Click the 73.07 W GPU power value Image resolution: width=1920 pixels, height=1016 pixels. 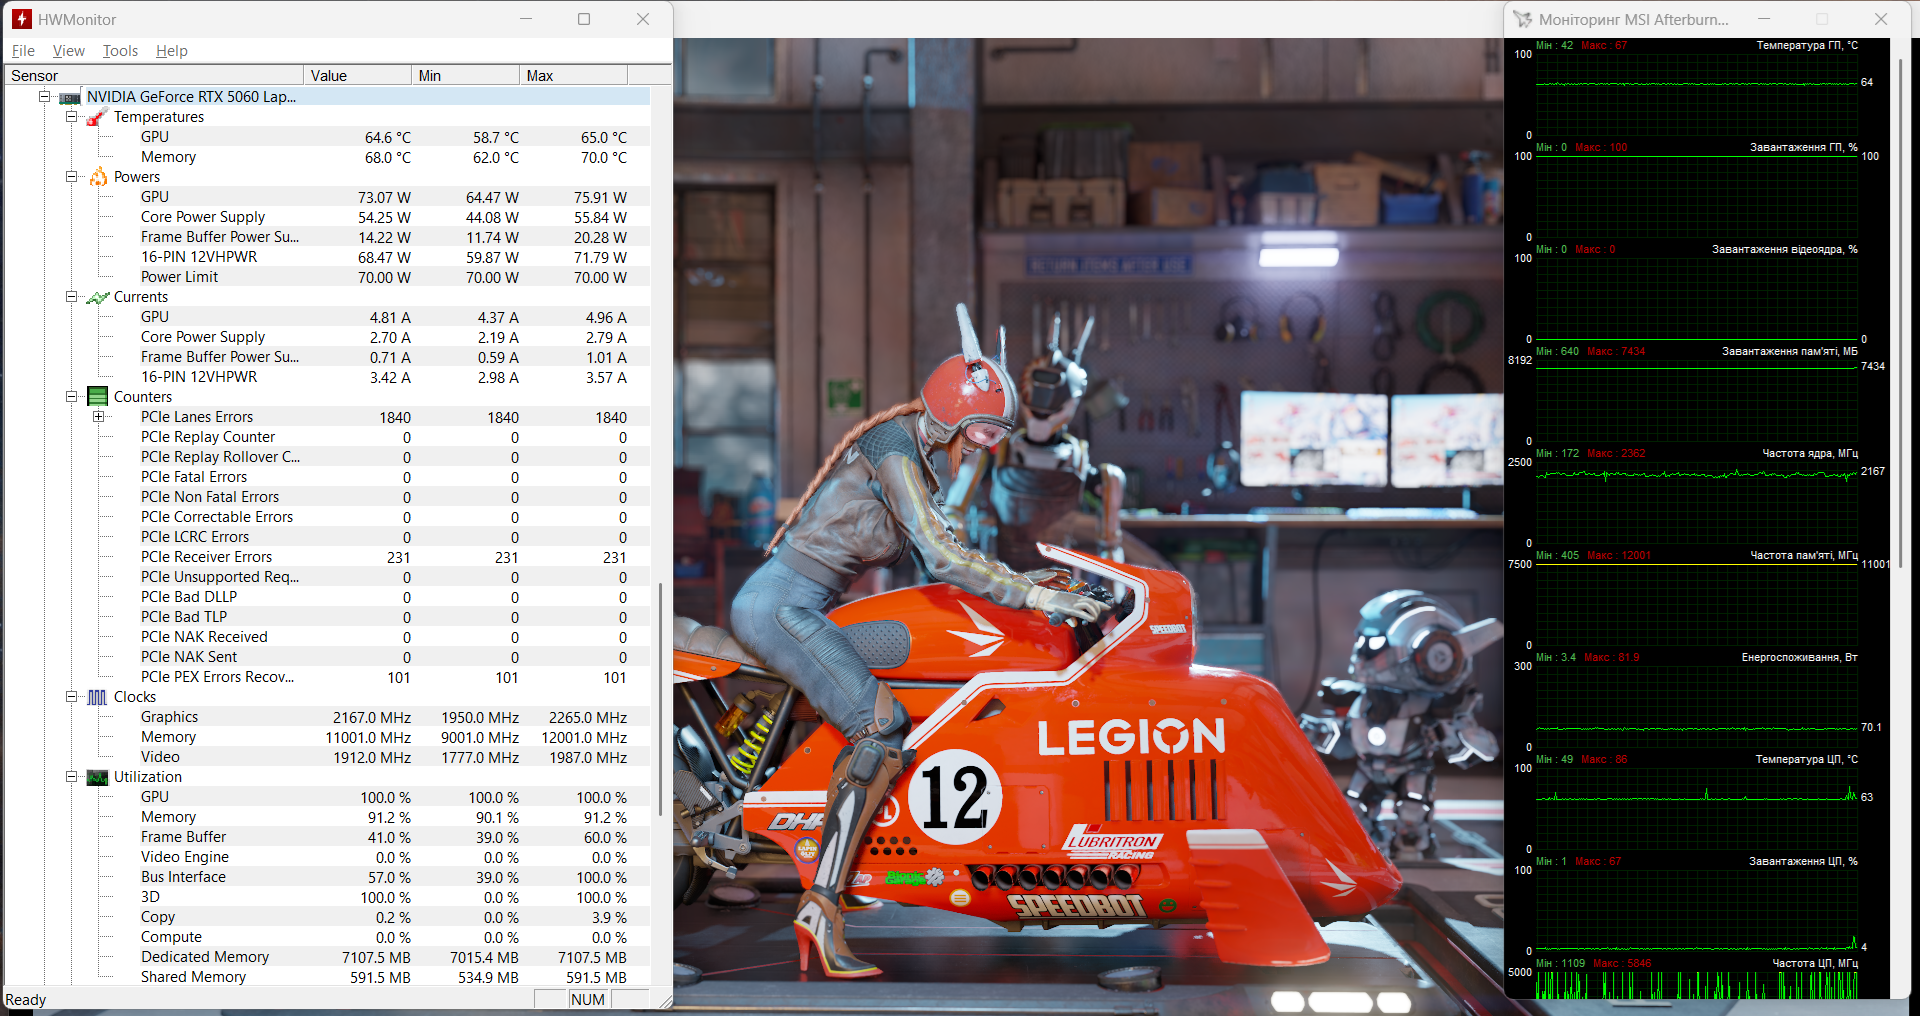pos(384,198)
